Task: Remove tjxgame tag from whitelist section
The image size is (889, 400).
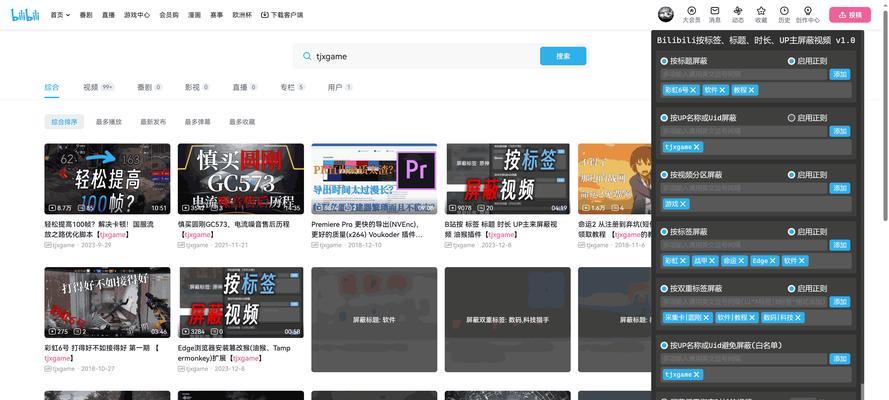Action: click(x=697, y=375)
